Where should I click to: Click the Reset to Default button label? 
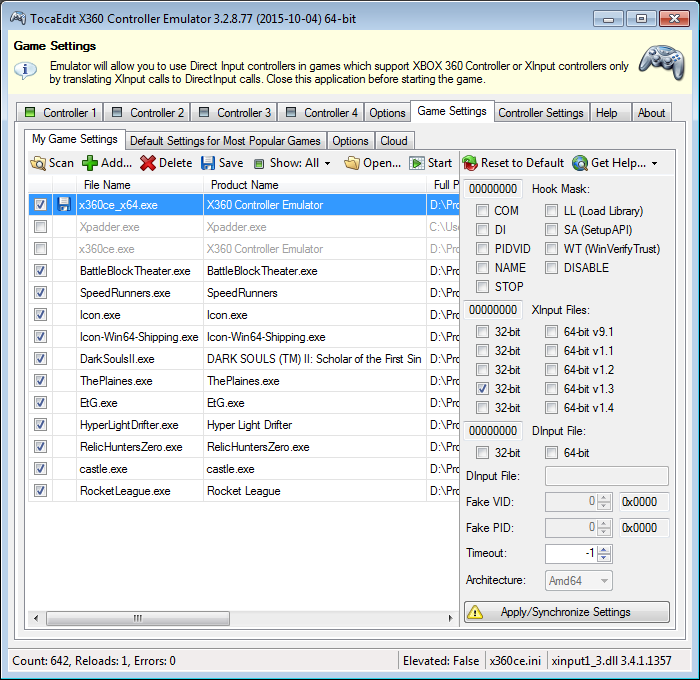(522, 163)
